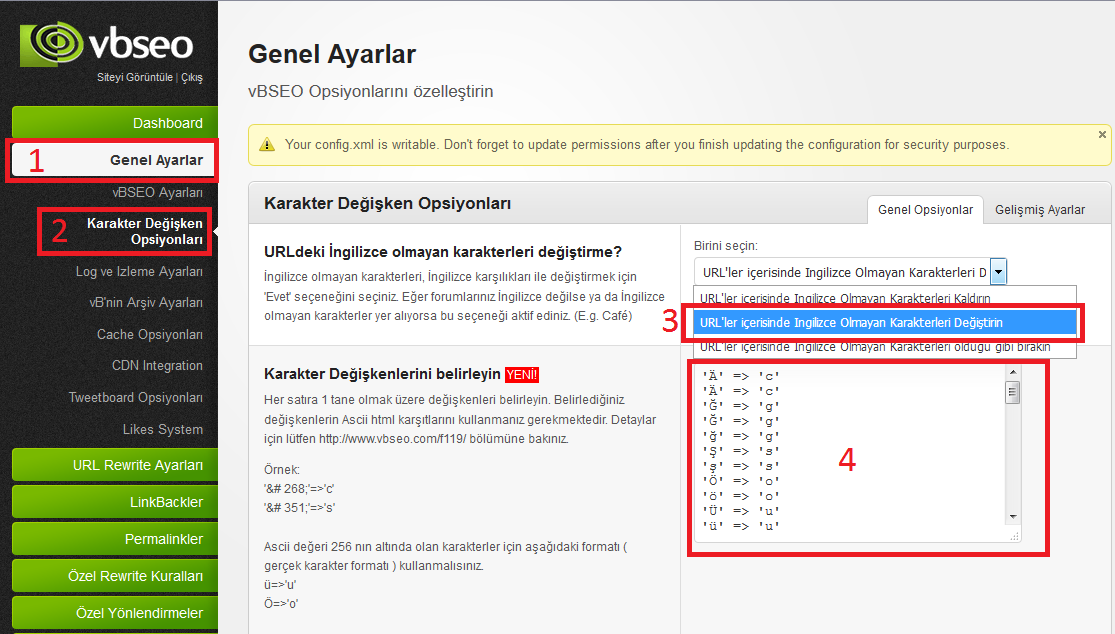This screenshot has width=1115, height=634.
Task: Click the textarea scrollbar thumb
Action: pyautogui.click(x=1013, y=392)
